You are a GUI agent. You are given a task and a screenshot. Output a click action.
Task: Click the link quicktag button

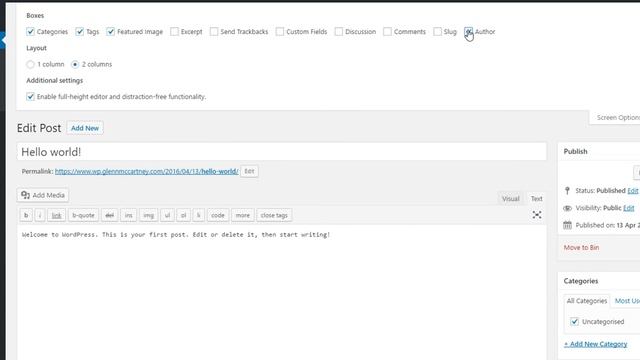point(56,215)
